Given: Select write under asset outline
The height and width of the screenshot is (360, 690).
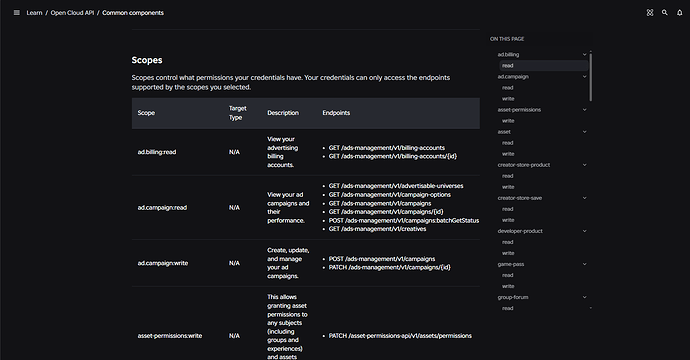Looking at the screenshot, I should [508, 154].
